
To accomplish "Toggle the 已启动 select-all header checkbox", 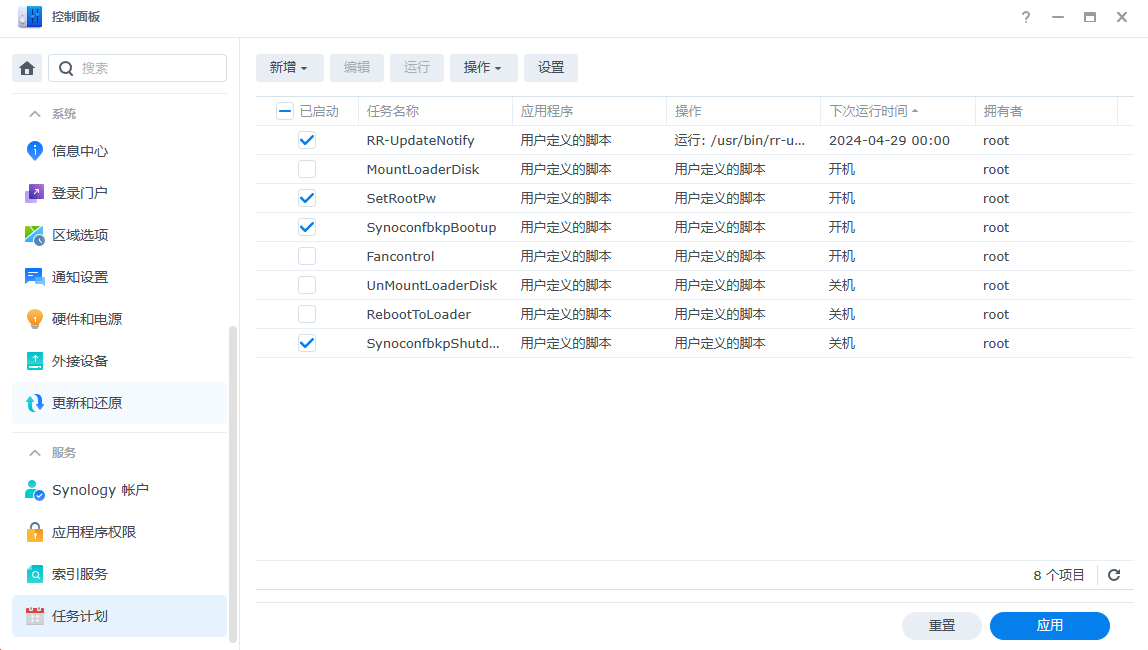I will click(x=285, y=111).
